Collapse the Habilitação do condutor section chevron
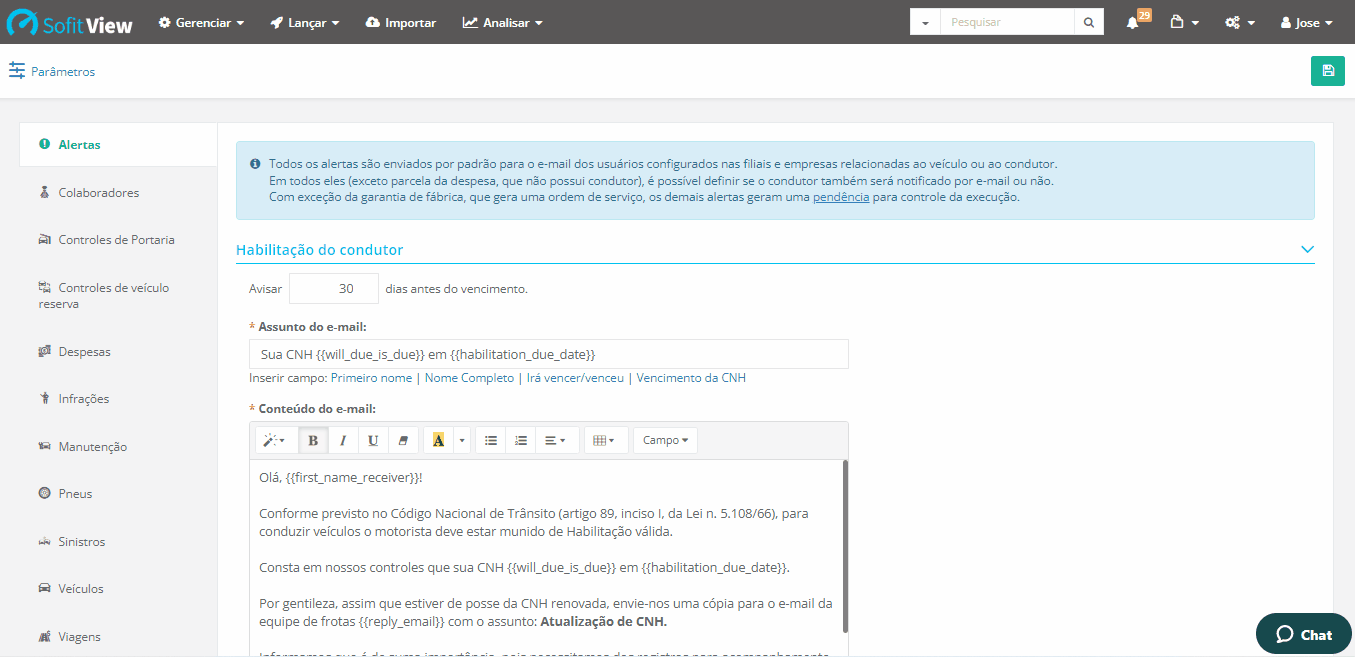 coord(1307,249)
